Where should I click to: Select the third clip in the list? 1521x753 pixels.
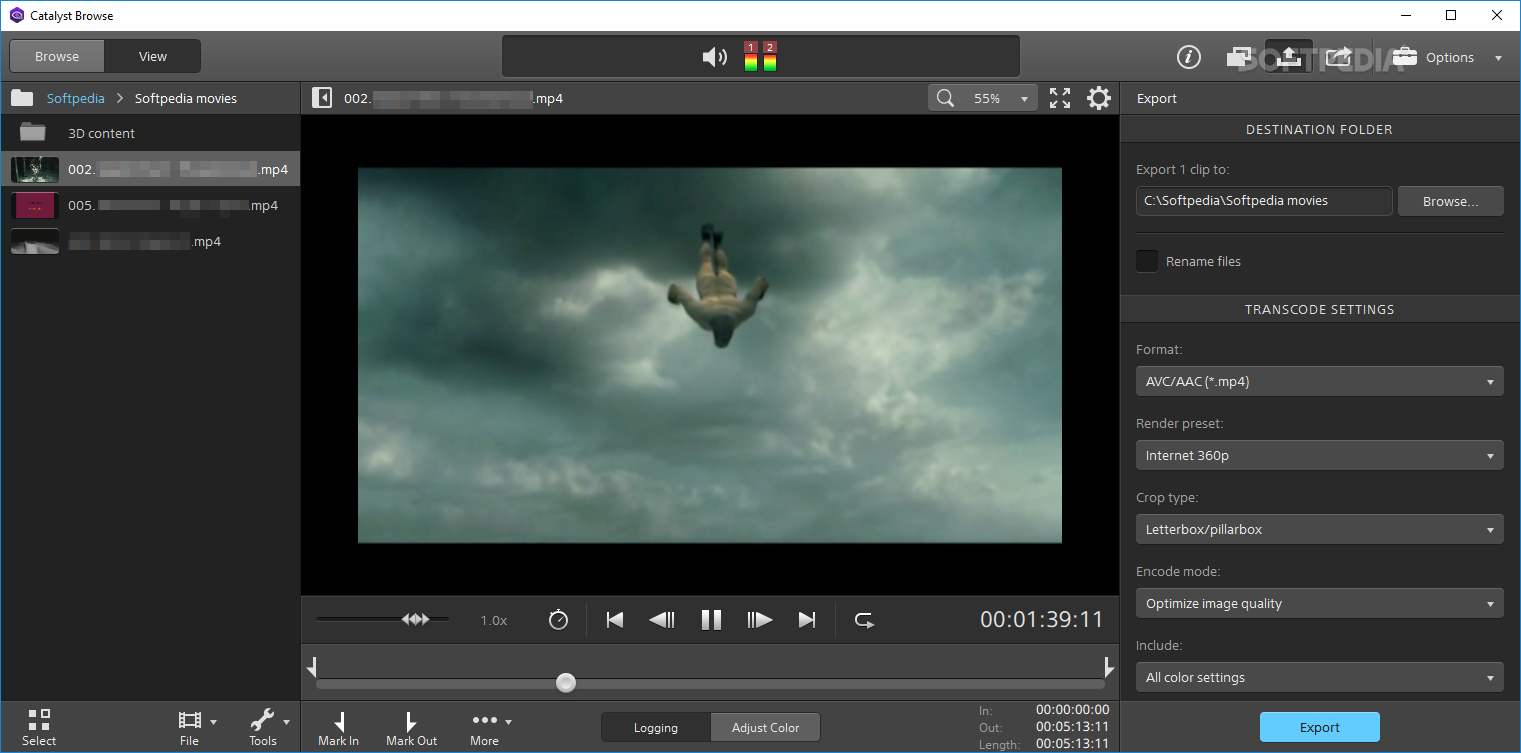point(150,241)
